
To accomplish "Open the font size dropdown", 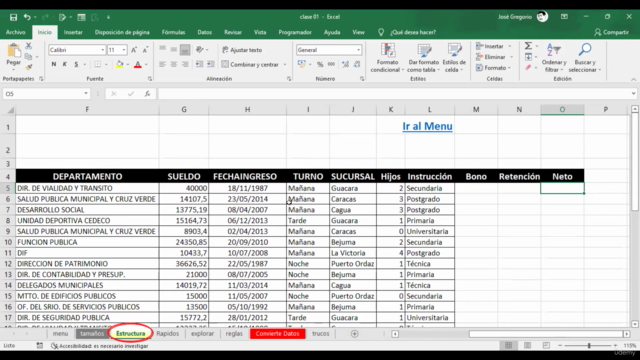I will pos(124,50).
